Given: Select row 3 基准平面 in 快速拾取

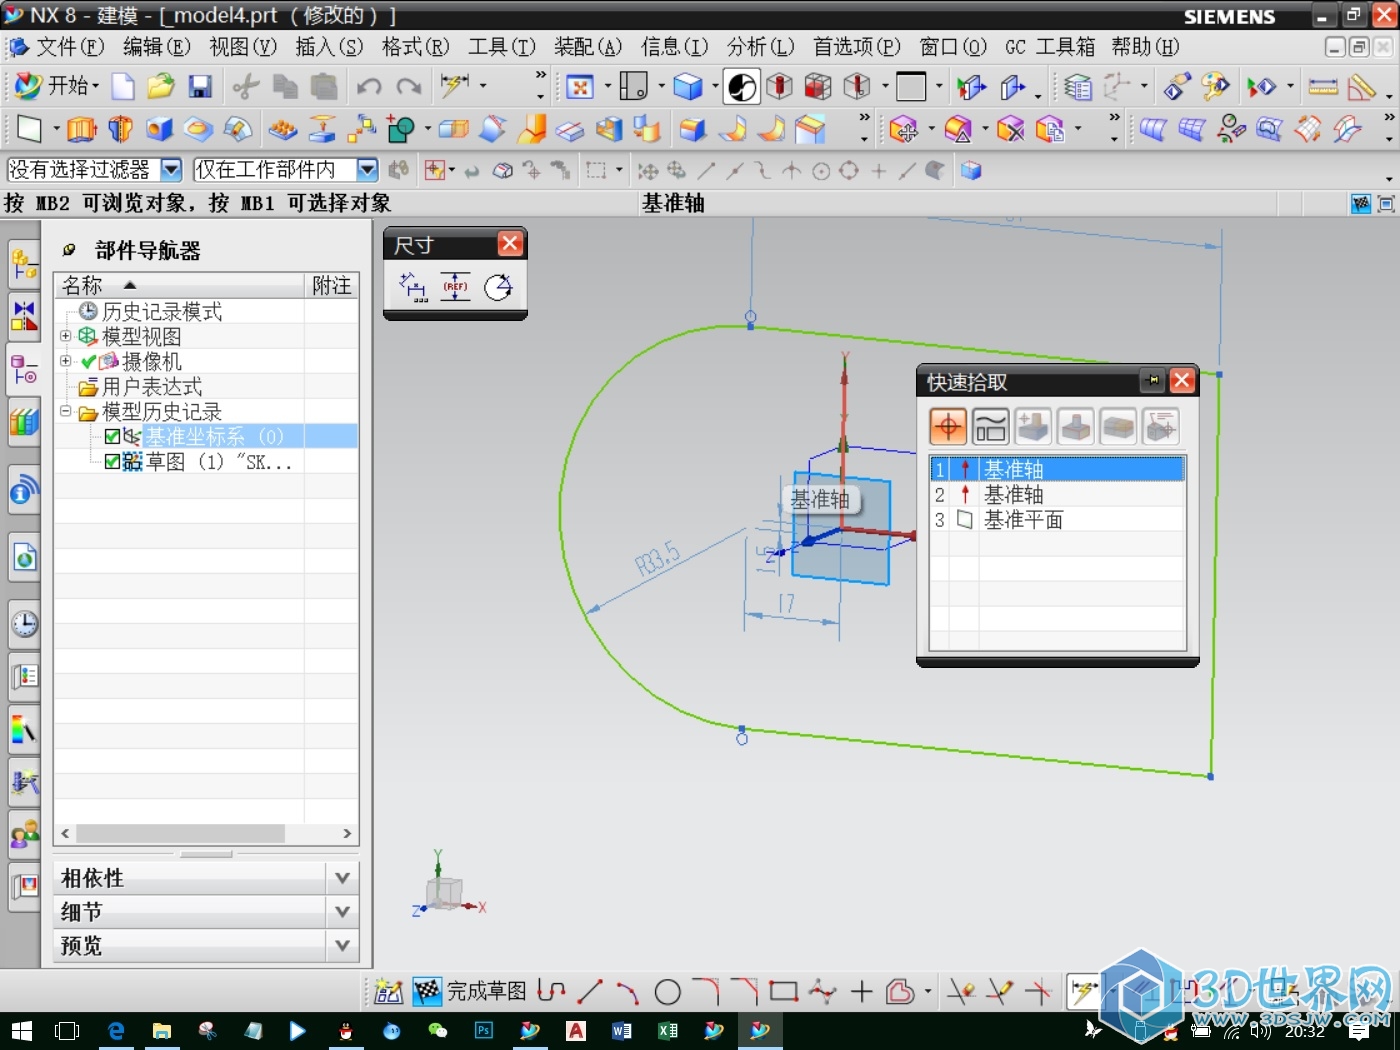Looking at the screenshot, I should coord(1058,520).
